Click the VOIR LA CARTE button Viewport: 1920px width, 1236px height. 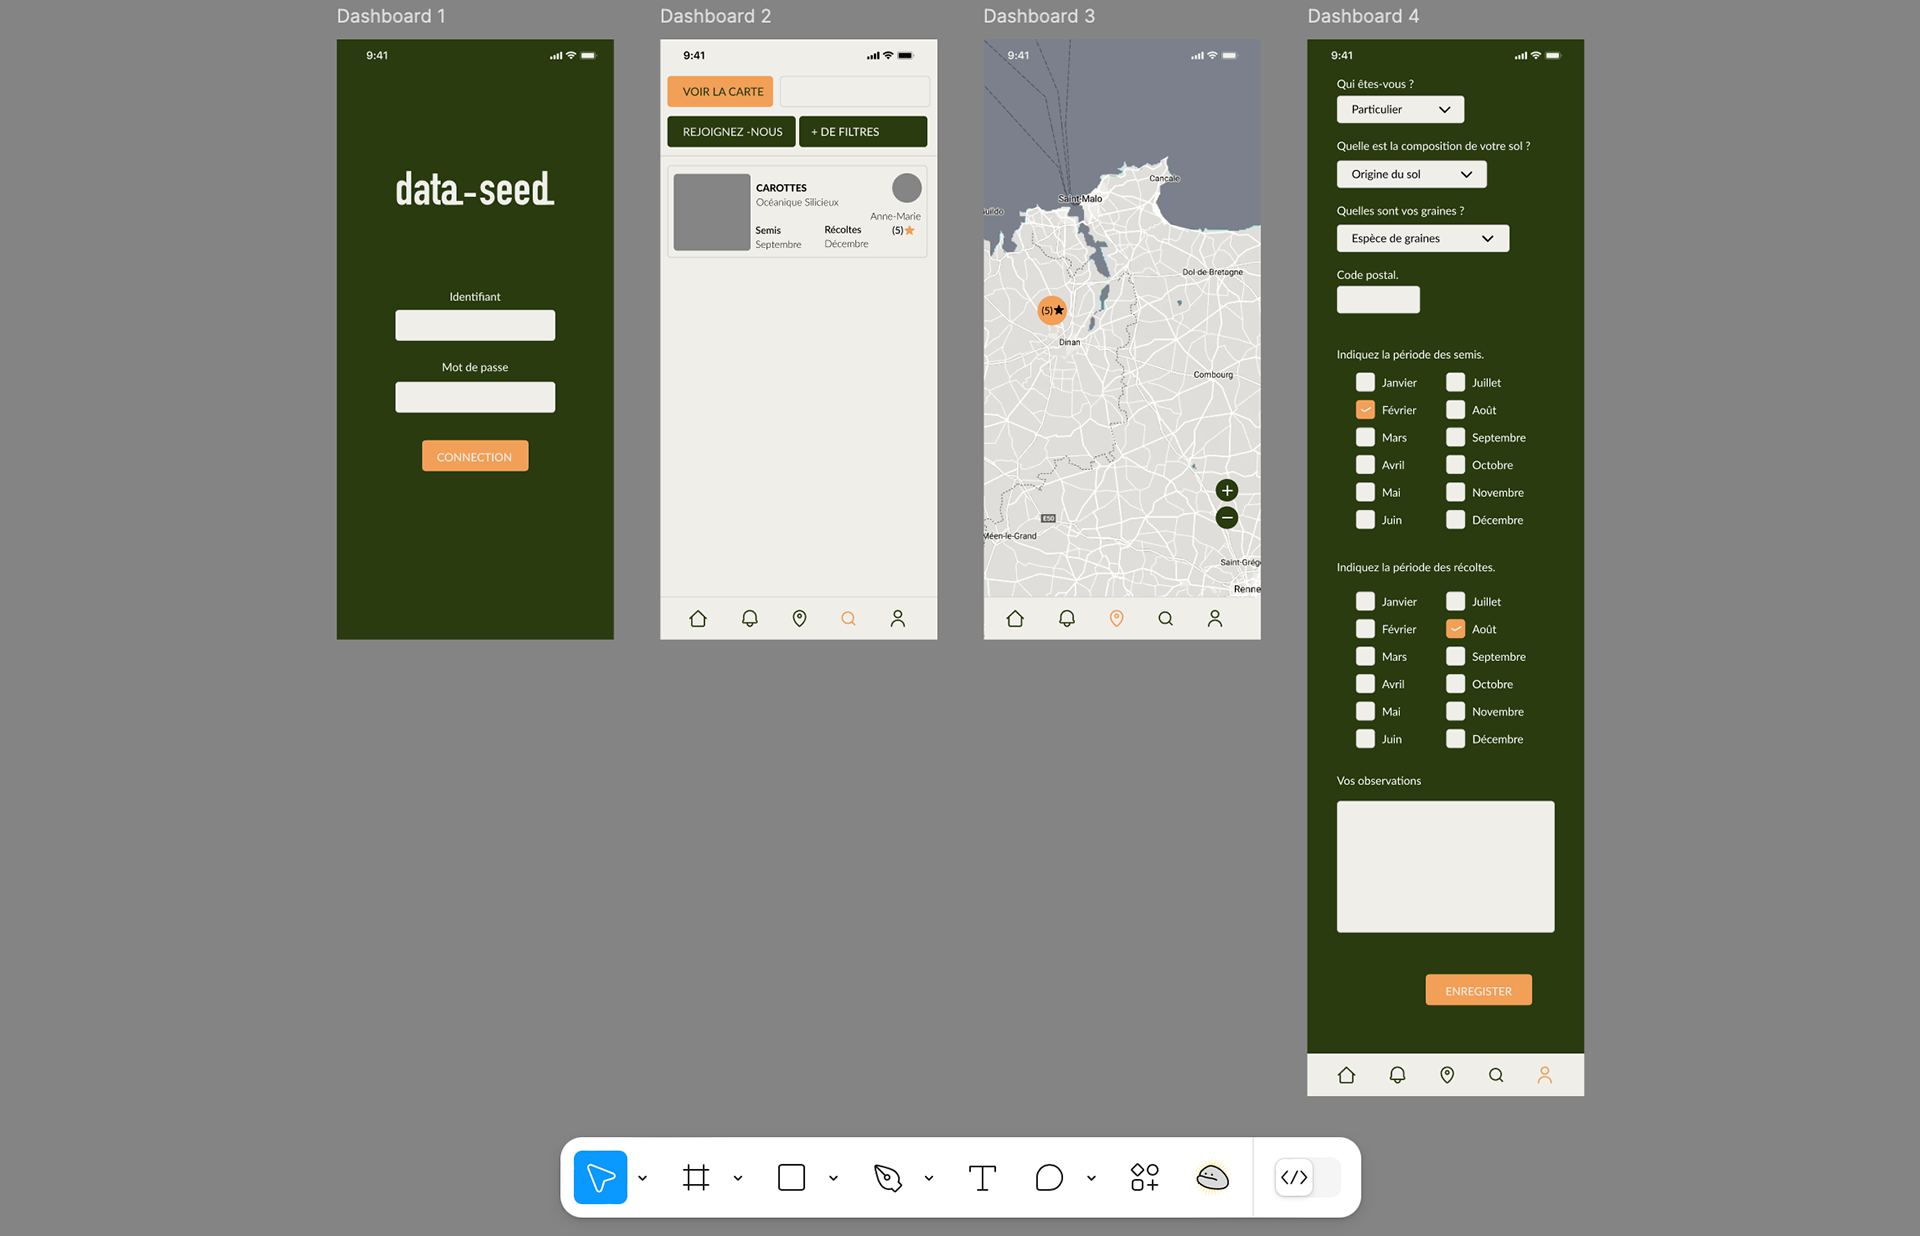pos(721,91)
